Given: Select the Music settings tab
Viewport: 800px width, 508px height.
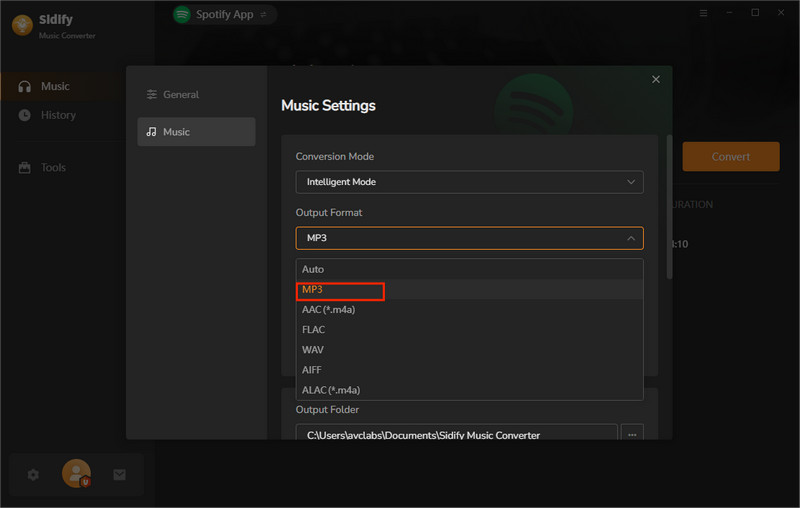Looking at the screenshot, I should [x=196, y=132].
